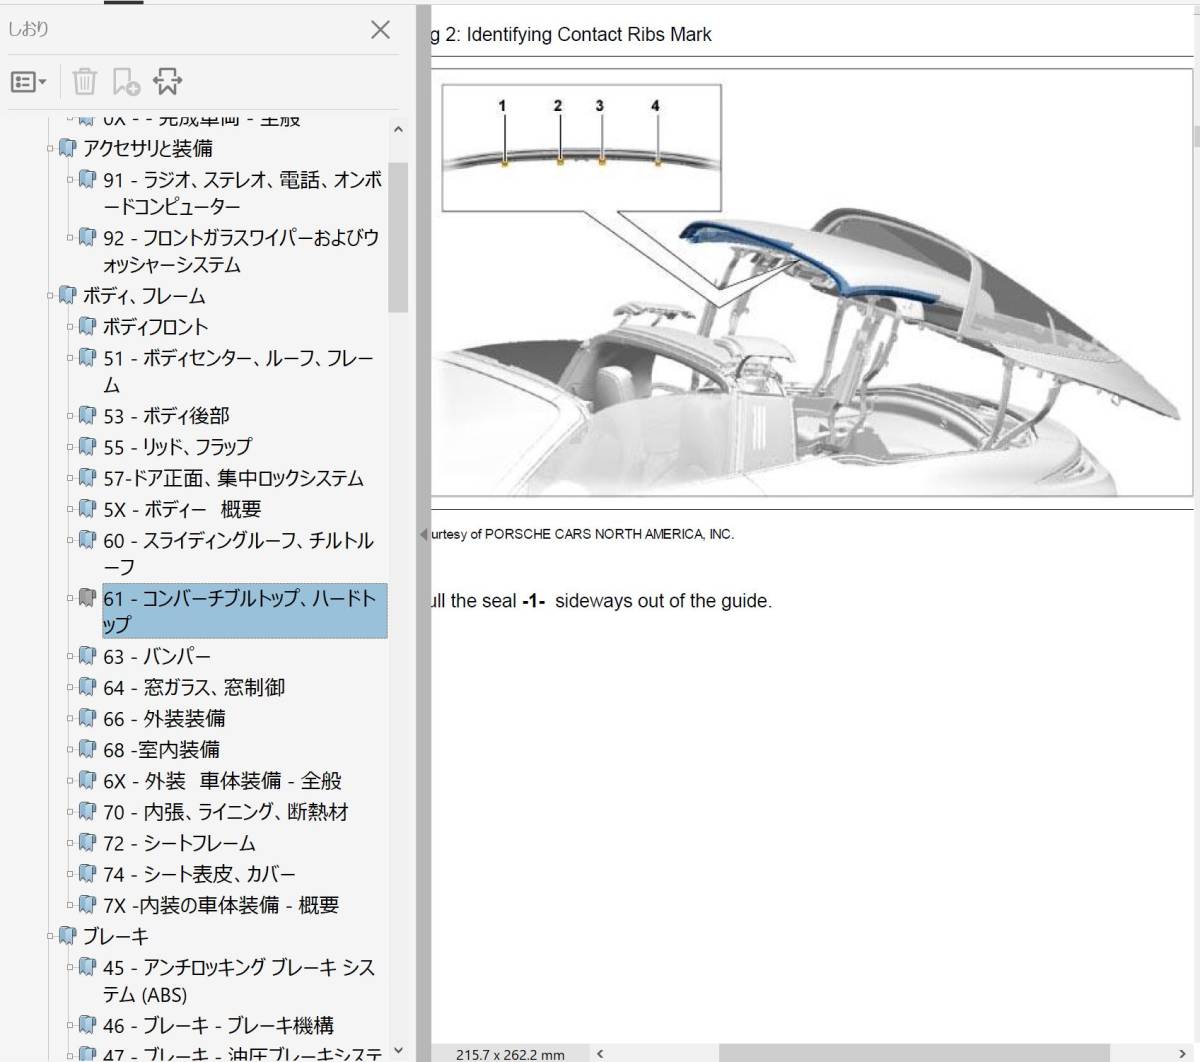
Task: Expand 63 - バンパー bookmark node
Action: [70, 657]
